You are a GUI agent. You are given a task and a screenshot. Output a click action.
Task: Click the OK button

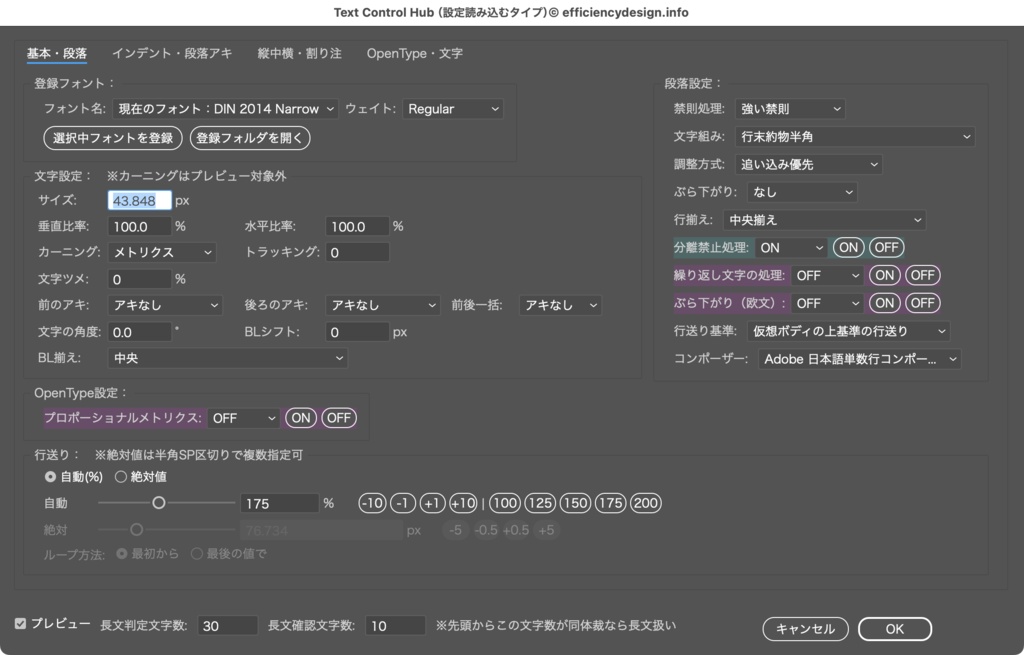895,629
